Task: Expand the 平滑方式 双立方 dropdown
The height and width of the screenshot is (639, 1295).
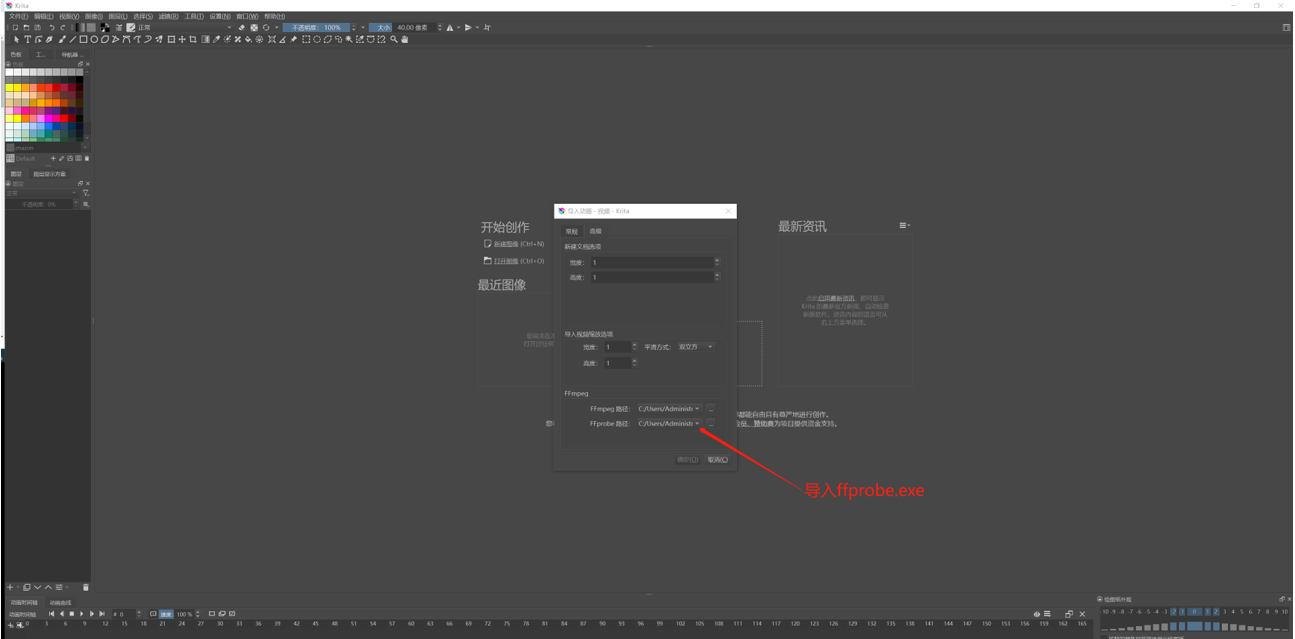Action: pyautogui.click(x=696, y=347)
